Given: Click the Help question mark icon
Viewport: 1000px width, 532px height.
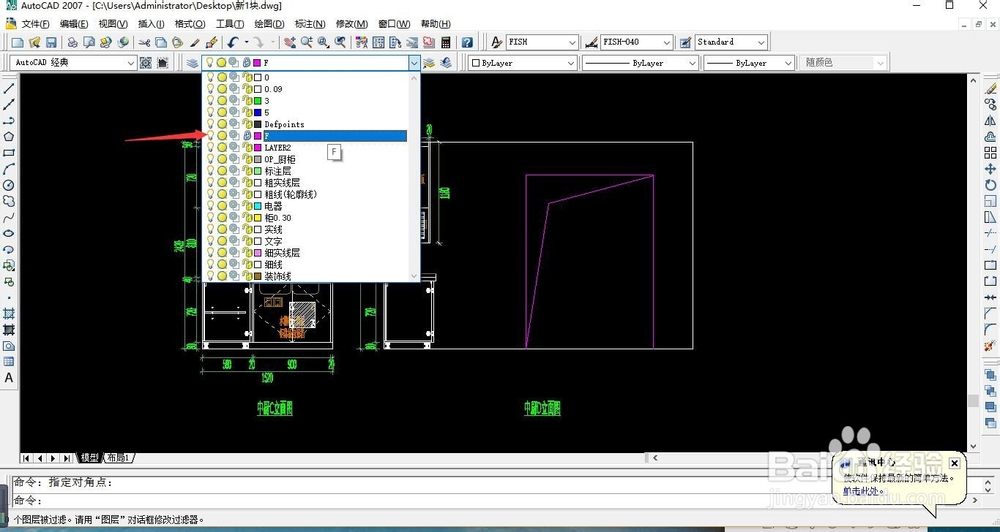Looking at the screenshot, I should coord(467,42).
